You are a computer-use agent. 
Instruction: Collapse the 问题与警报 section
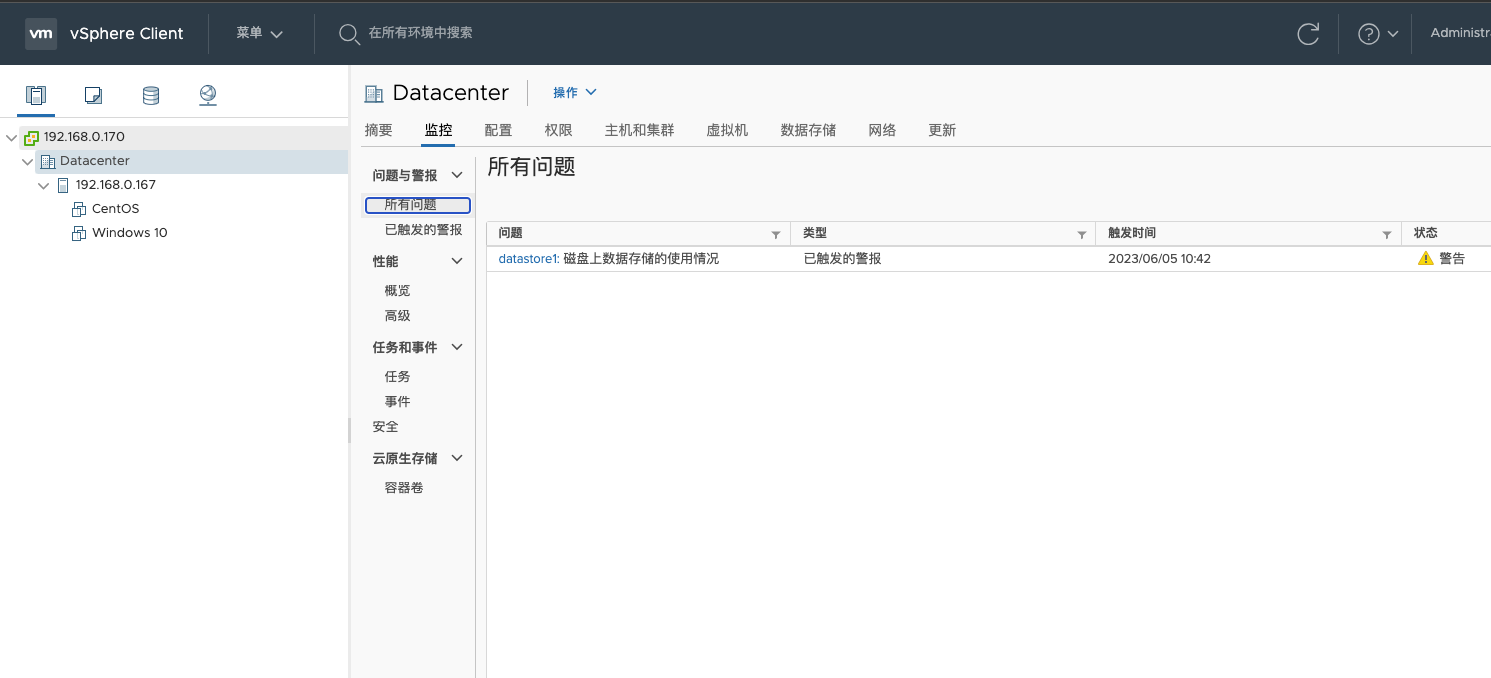(x=457, y=175)
